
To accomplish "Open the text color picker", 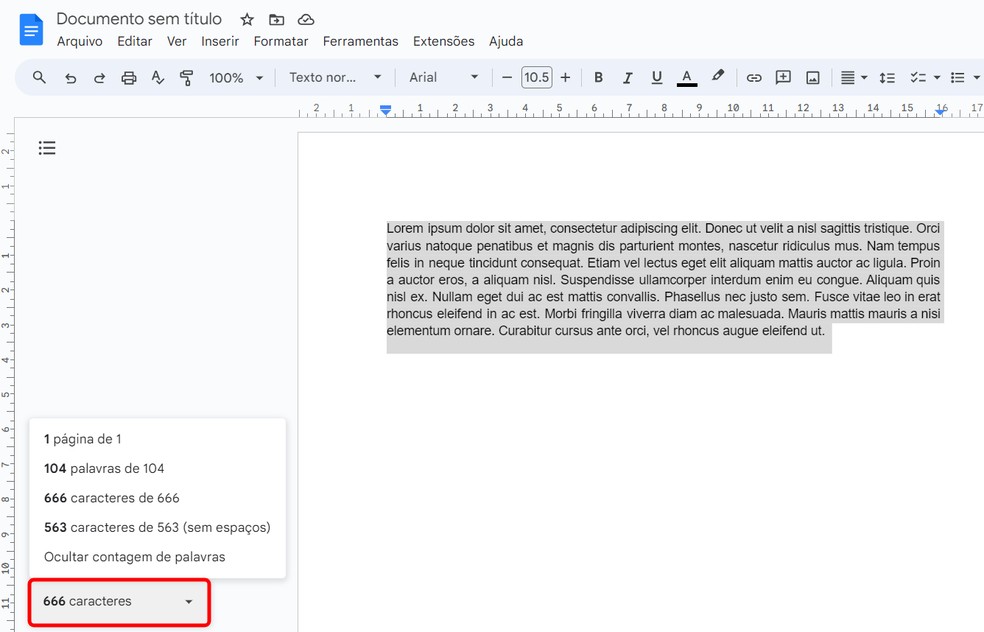I will [x=687, y=78].
